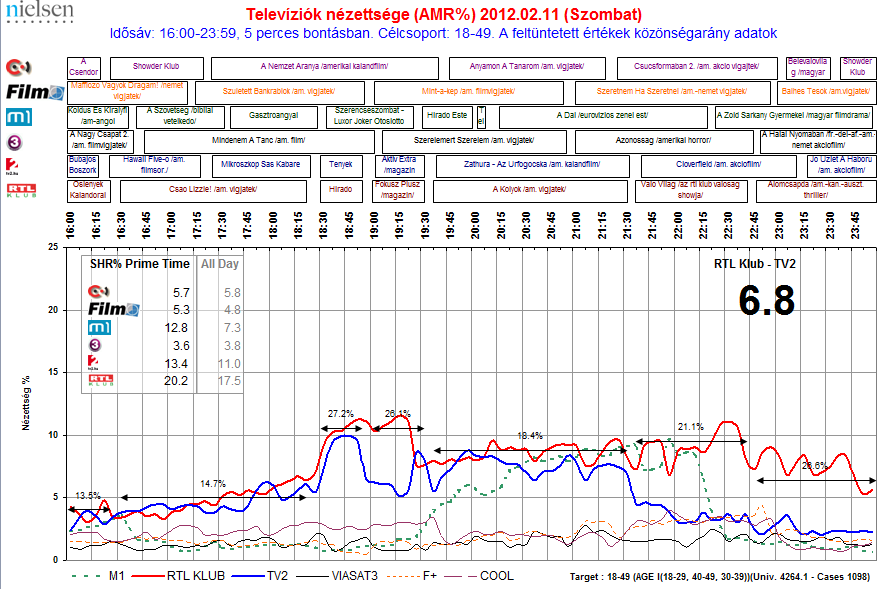Click the 'Mint-a-kep' program box

tap(469, 93)
